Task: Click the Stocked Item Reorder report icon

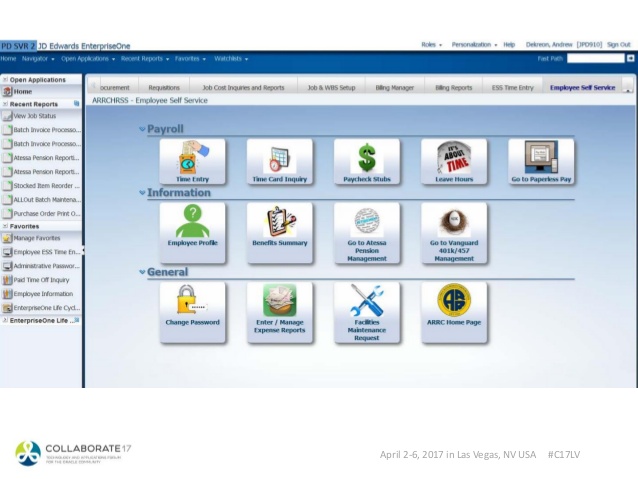Action: pyautogui.click(x=7, y=186)
